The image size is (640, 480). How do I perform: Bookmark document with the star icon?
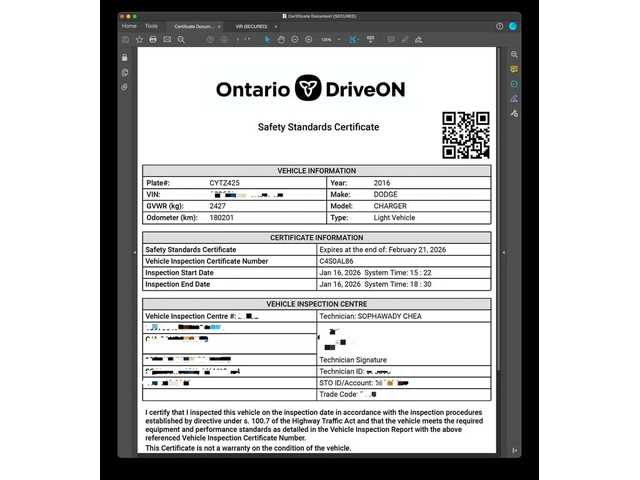pos(139,39)
